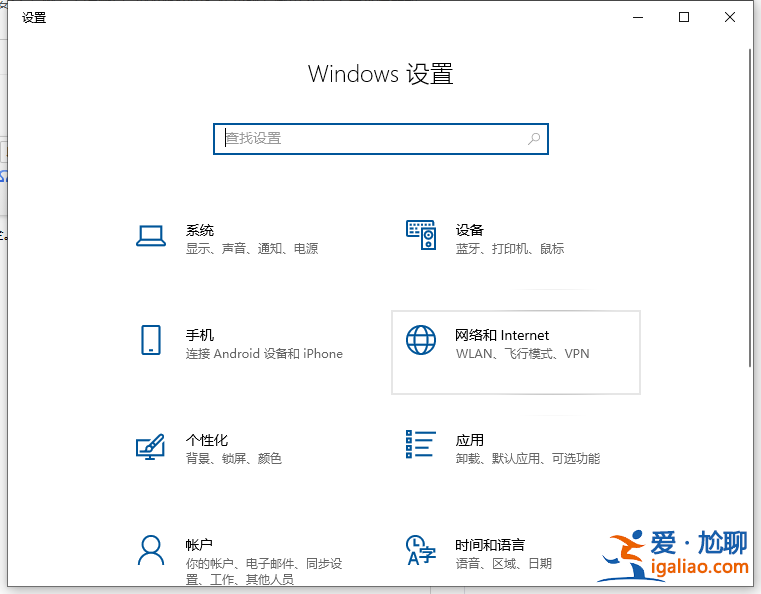Open the 个性化 paintbrush icon
Viewport: 761px width, 594px height.
click(150, 446)
